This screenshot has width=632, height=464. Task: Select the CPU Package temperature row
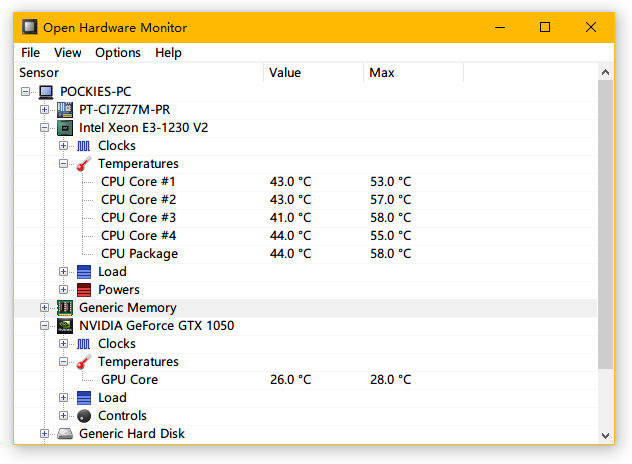pyautogui.click(x=306, y=254)
